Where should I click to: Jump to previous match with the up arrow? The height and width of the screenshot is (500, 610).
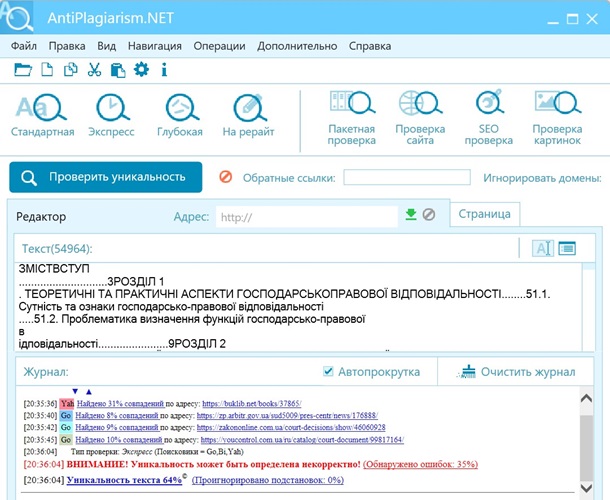[89, 392]
